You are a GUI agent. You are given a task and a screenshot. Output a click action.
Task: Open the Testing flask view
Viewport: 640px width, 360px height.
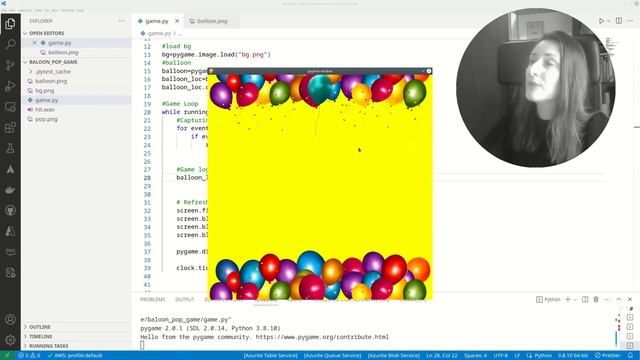pyautogui.click(x=10, y=148)
